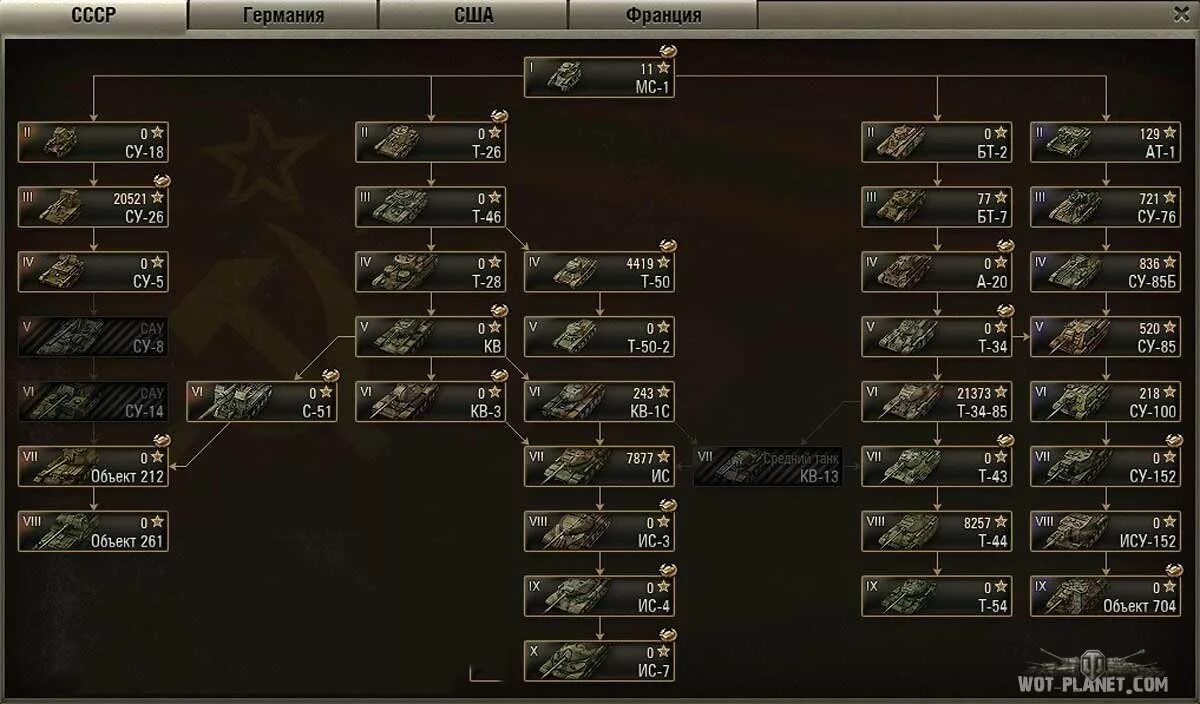Switch to the США nation tab
The width and height of the screenshot is (1200, 704).
473,15
